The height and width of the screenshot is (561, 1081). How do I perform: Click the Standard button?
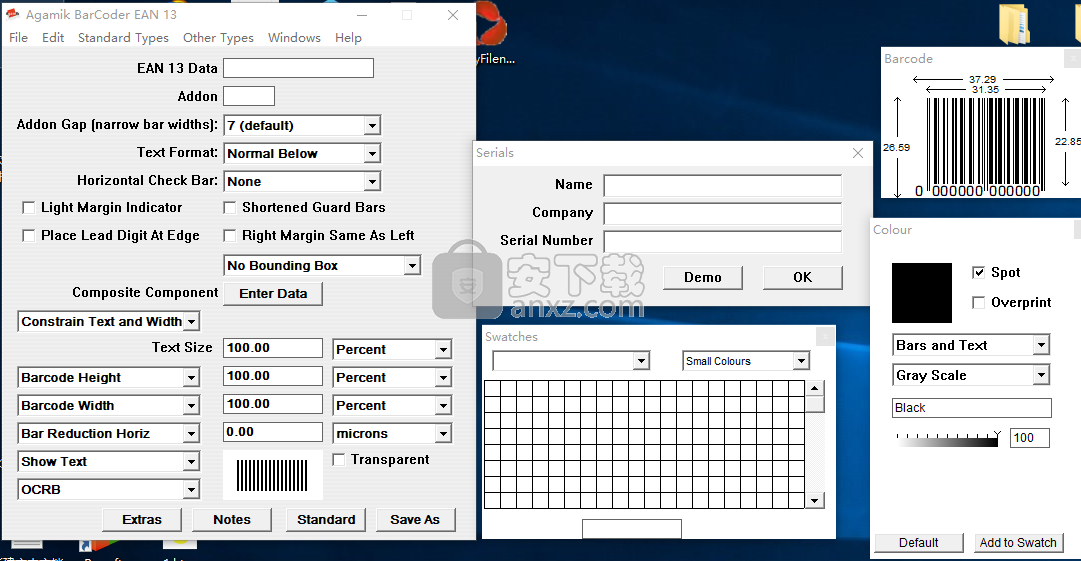click(x=326, y=520)
